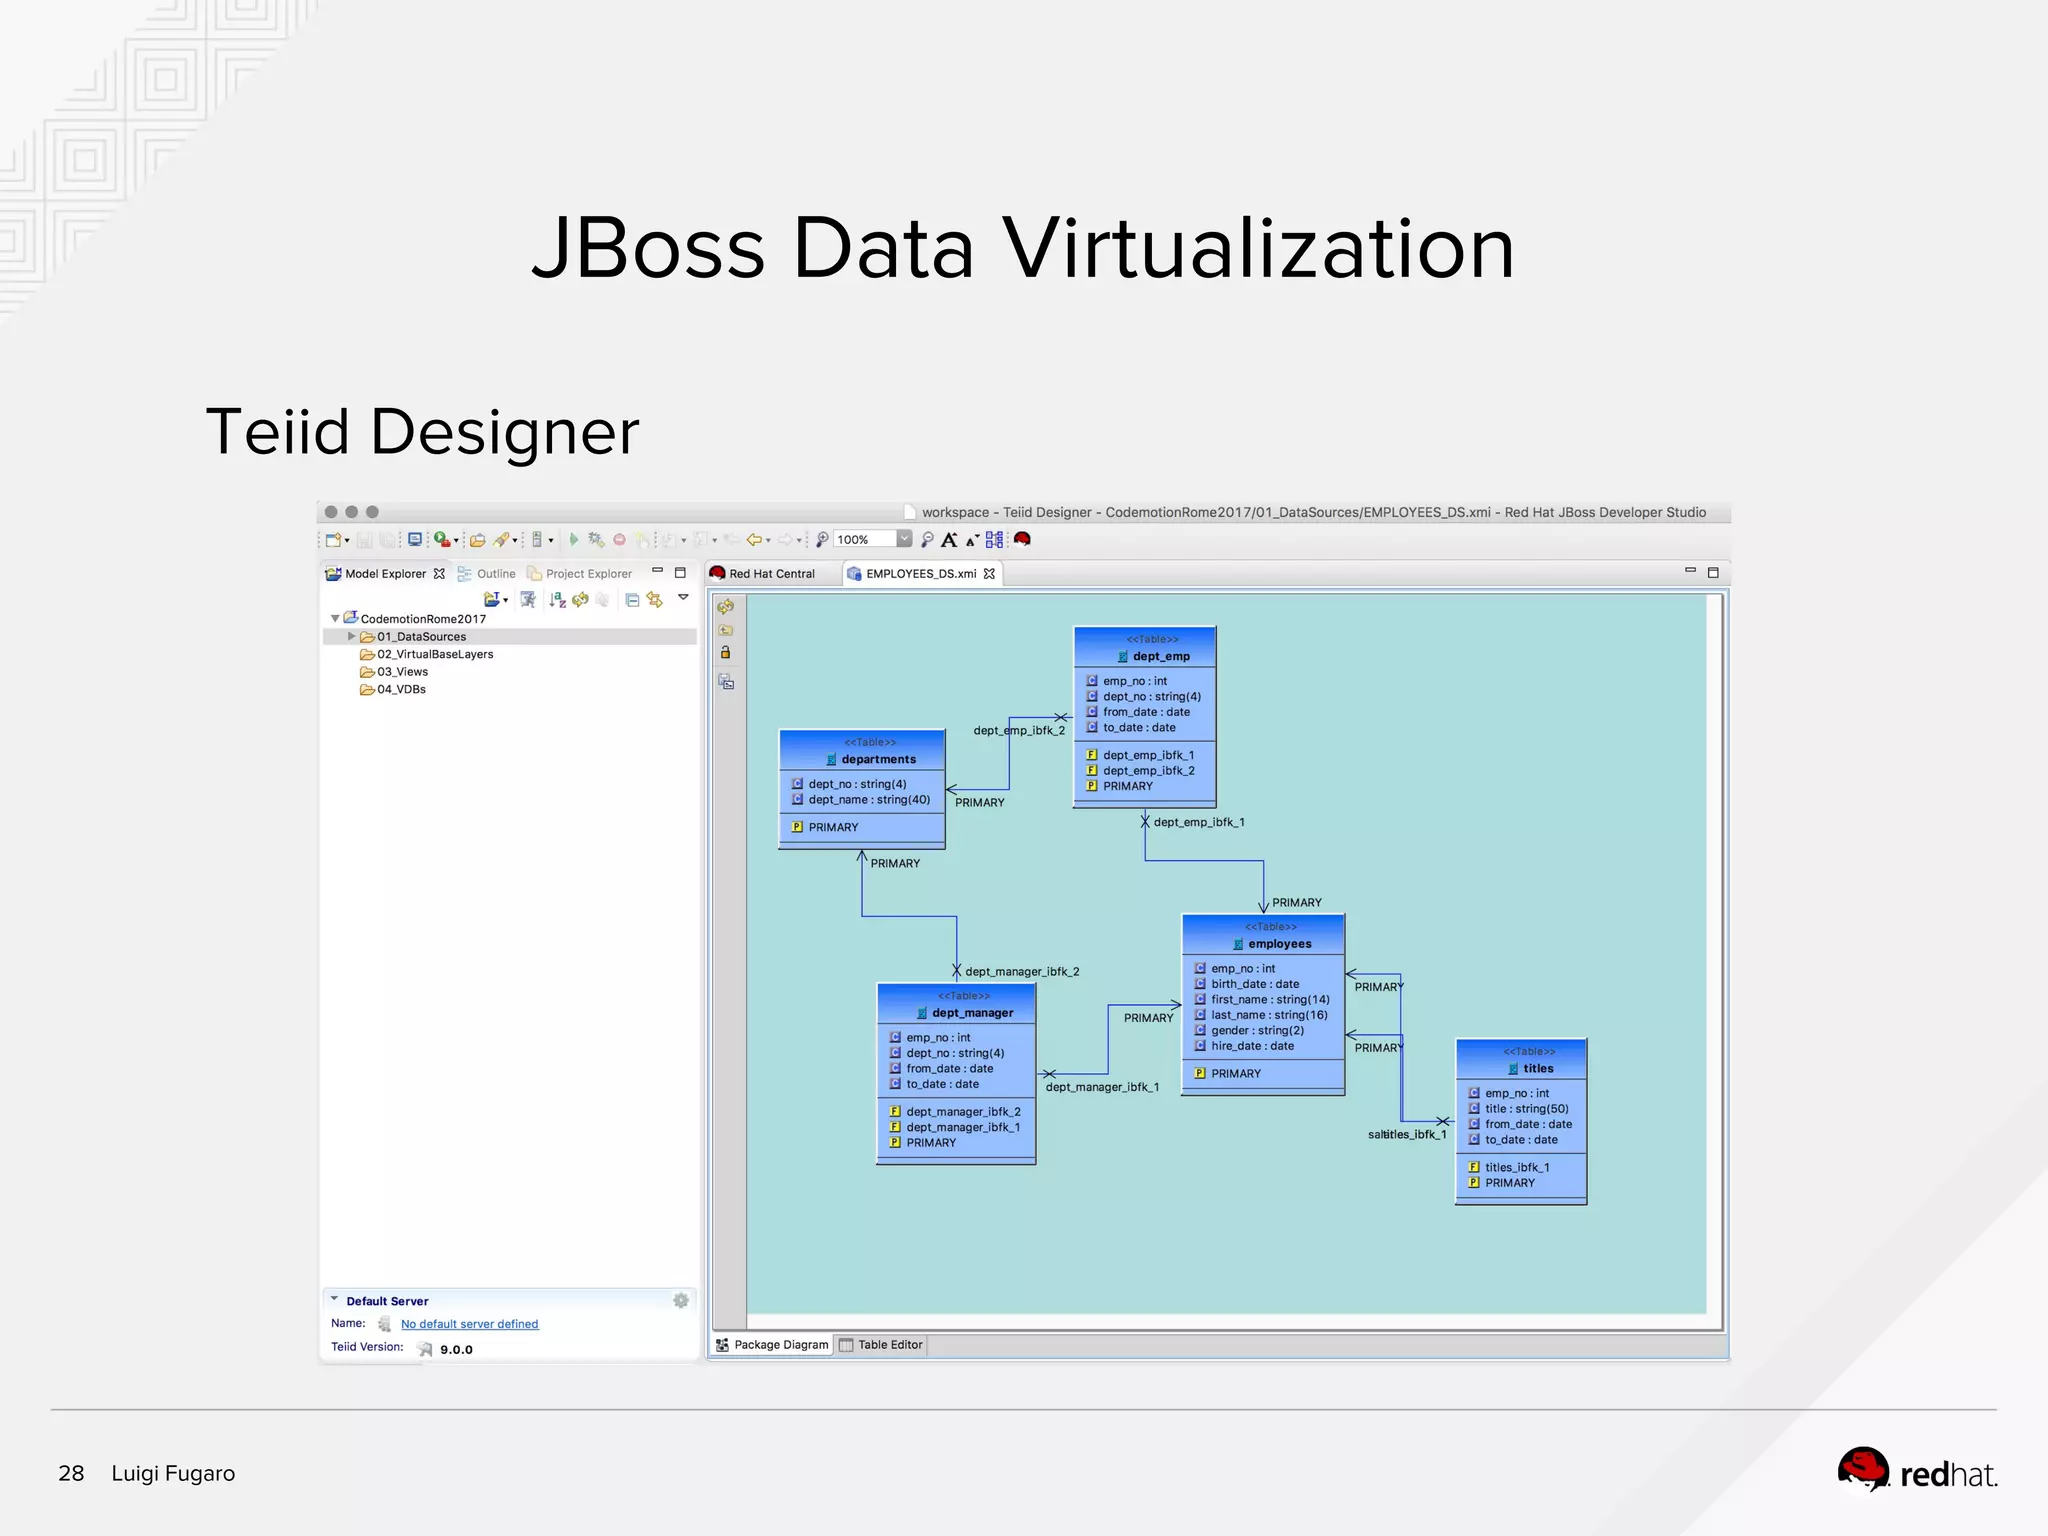The height and width of the screenshot is (1536, 2048).
Task: Click the new model project folder icon
Action: 492,600
